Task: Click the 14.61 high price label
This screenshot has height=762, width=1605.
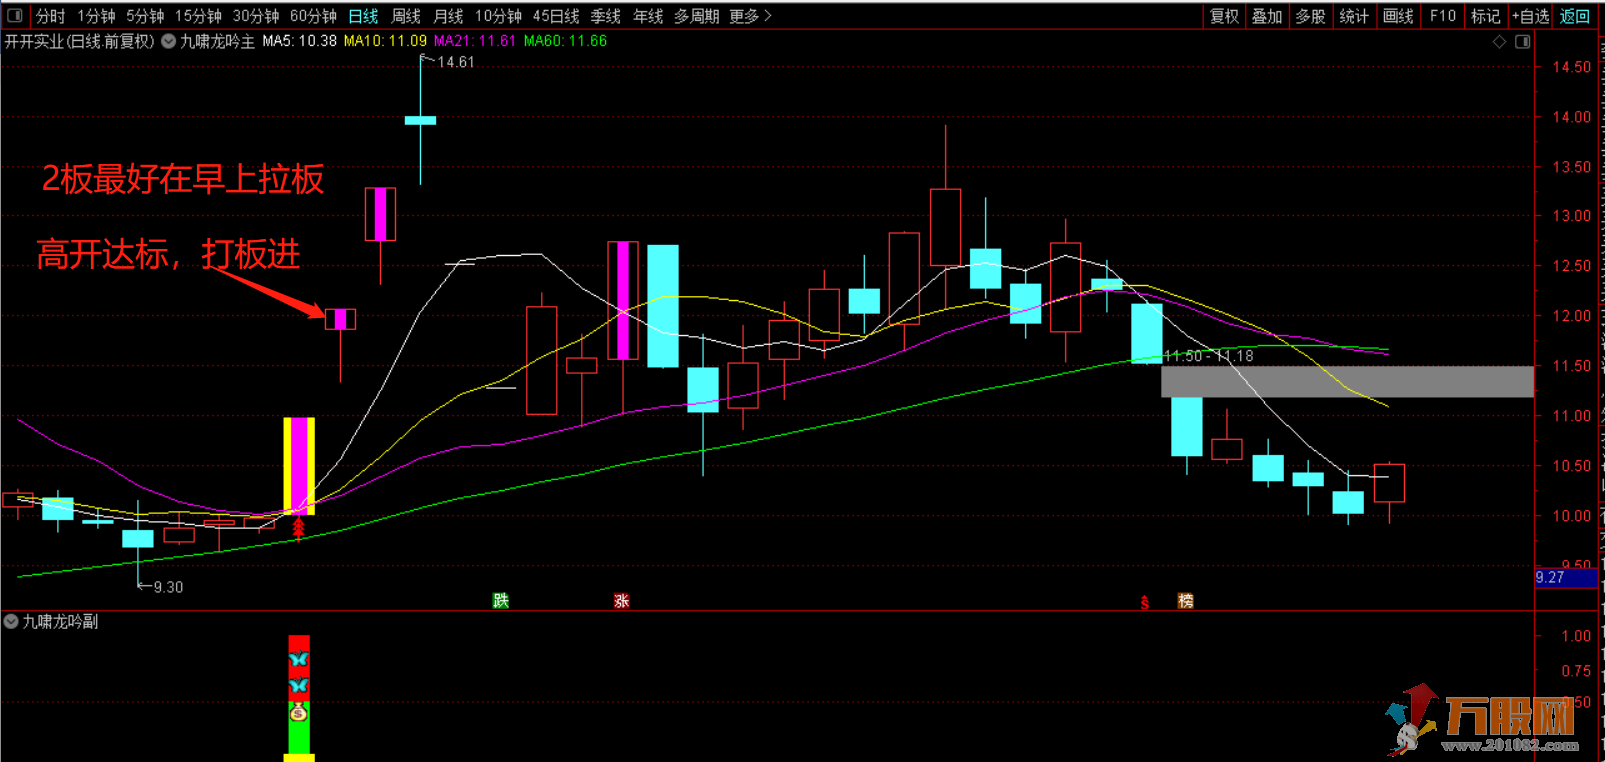Action: click(x=456, y=62)
